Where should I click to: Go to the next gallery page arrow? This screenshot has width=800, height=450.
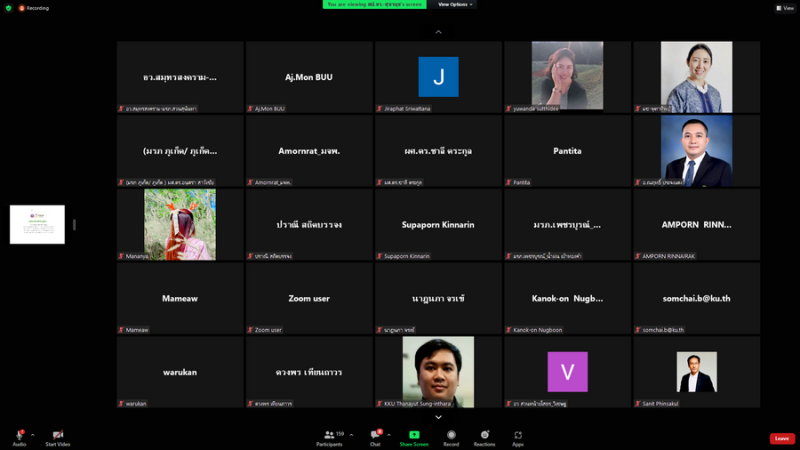pos(438,417)
